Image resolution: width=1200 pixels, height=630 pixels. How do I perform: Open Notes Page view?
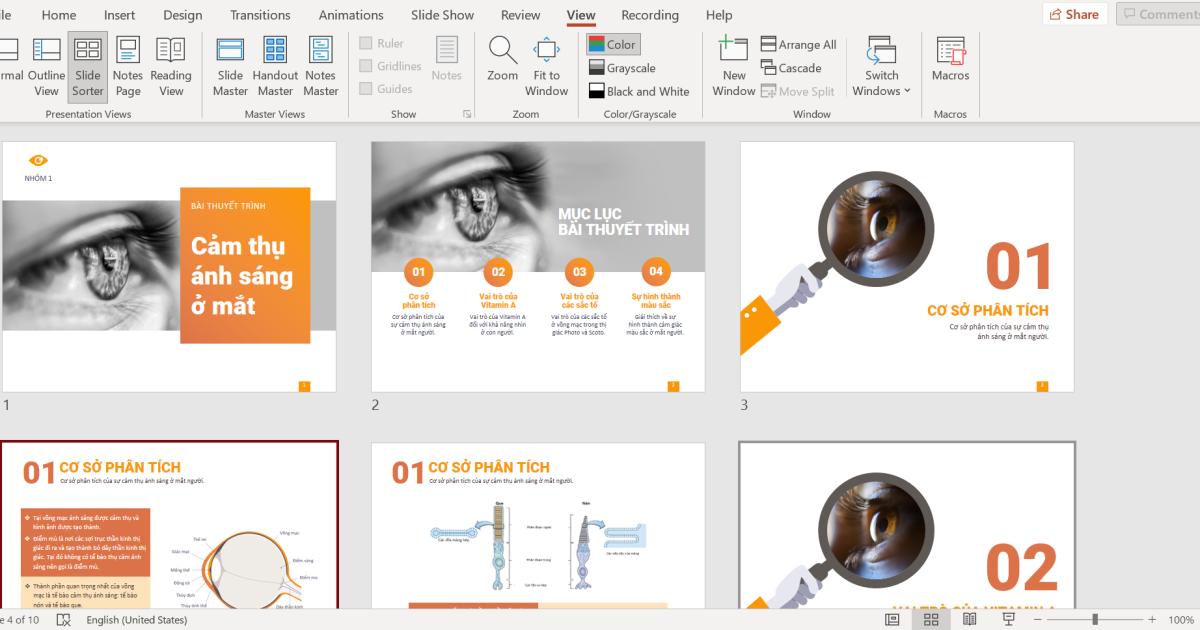coord(128,67)
